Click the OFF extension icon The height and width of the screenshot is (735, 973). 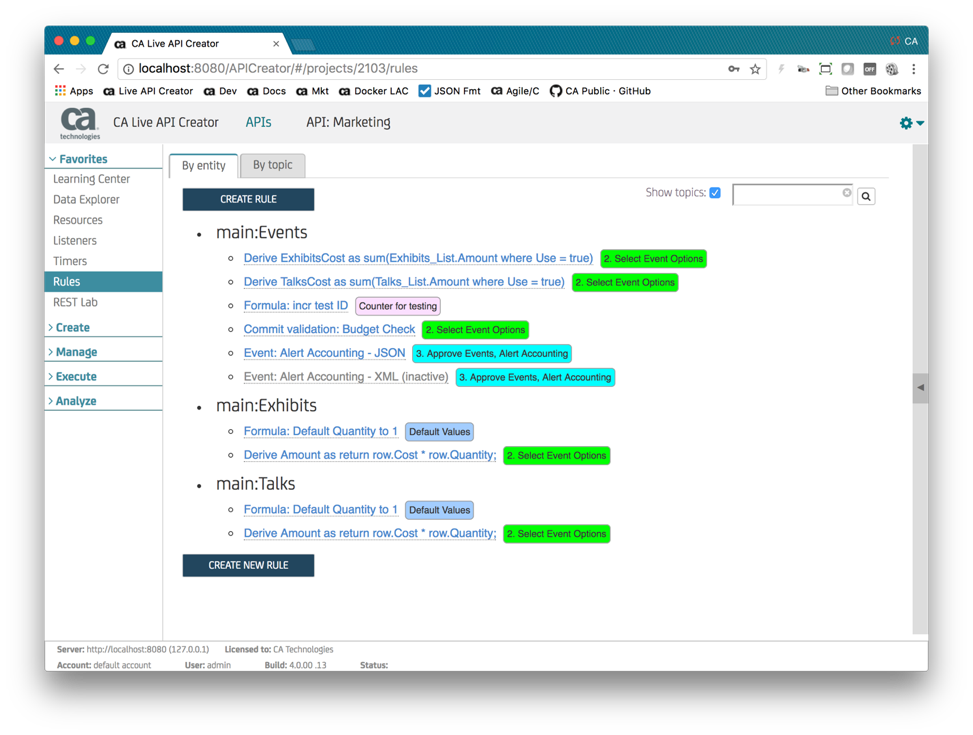(869, 69)
